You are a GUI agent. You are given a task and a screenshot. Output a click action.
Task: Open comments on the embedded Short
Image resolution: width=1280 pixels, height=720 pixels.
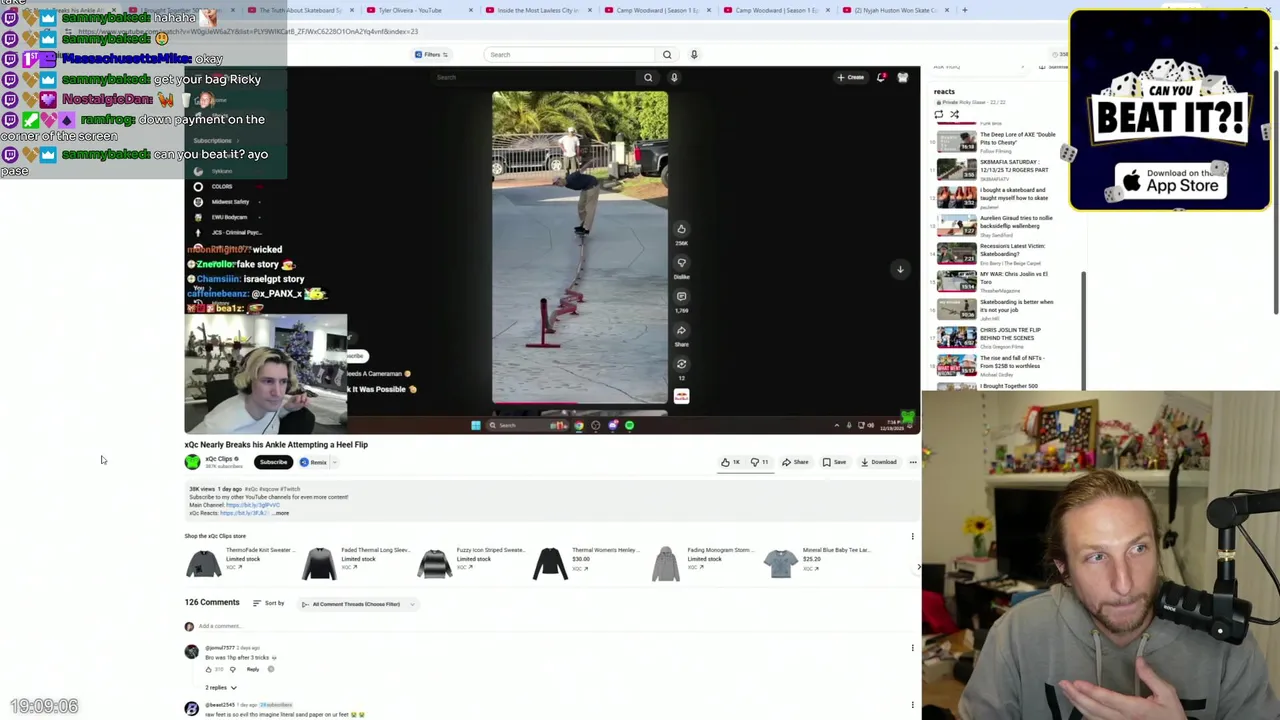[681, 297]
